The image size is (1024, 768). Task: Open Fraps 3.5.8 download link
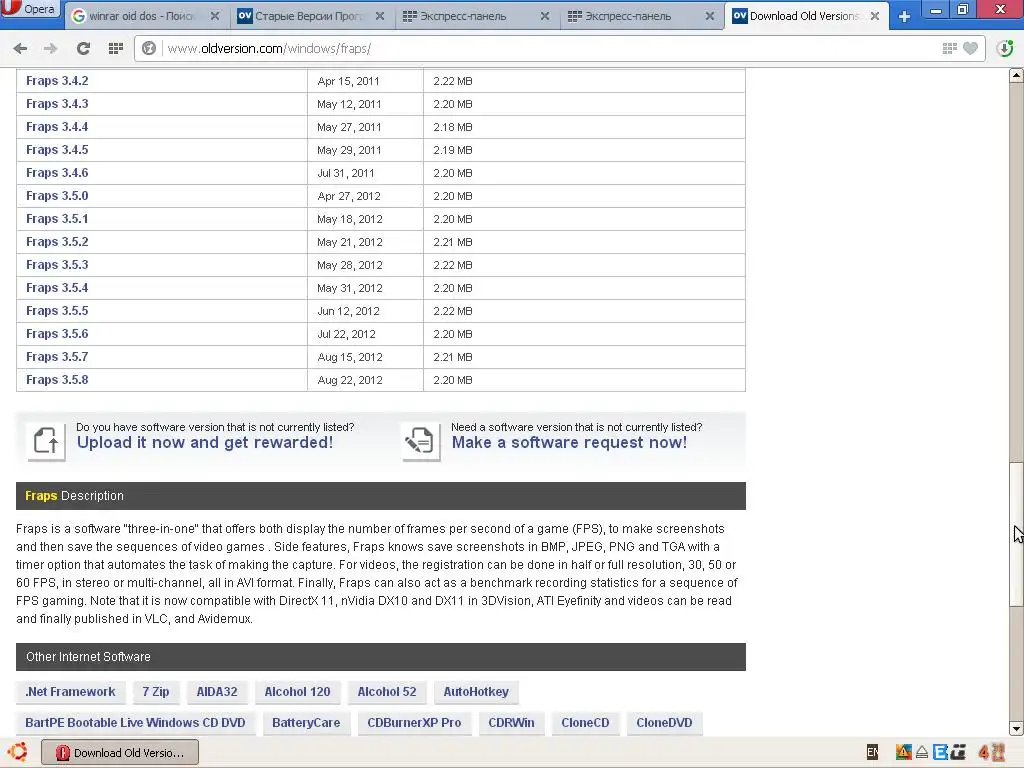click(57, 379)
